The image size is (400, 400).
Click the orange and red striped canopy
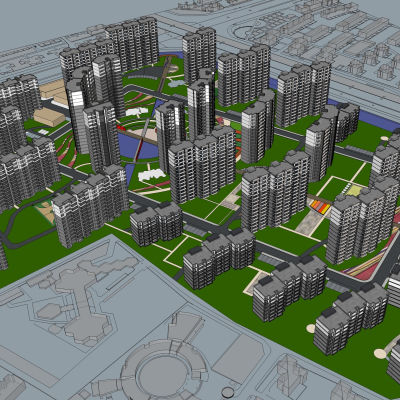pyautogui.click(x=320, y=206)
